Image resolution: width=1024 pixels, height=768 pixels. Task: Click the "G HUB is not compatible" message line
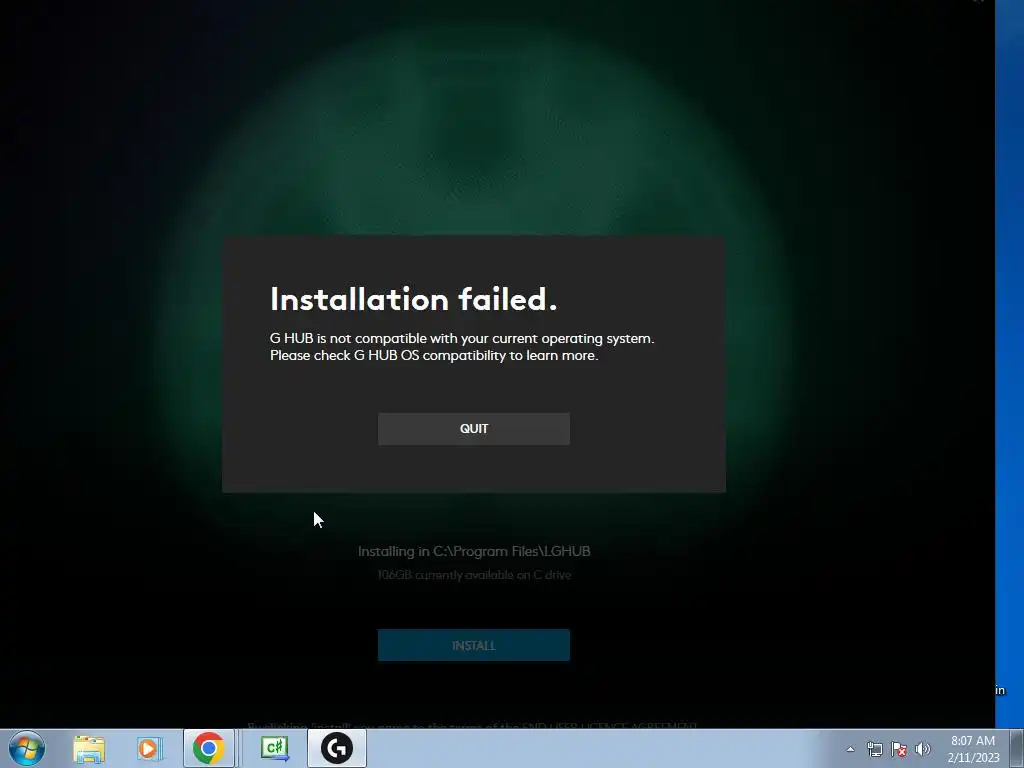pyautogui.click(x=462, y=338)
